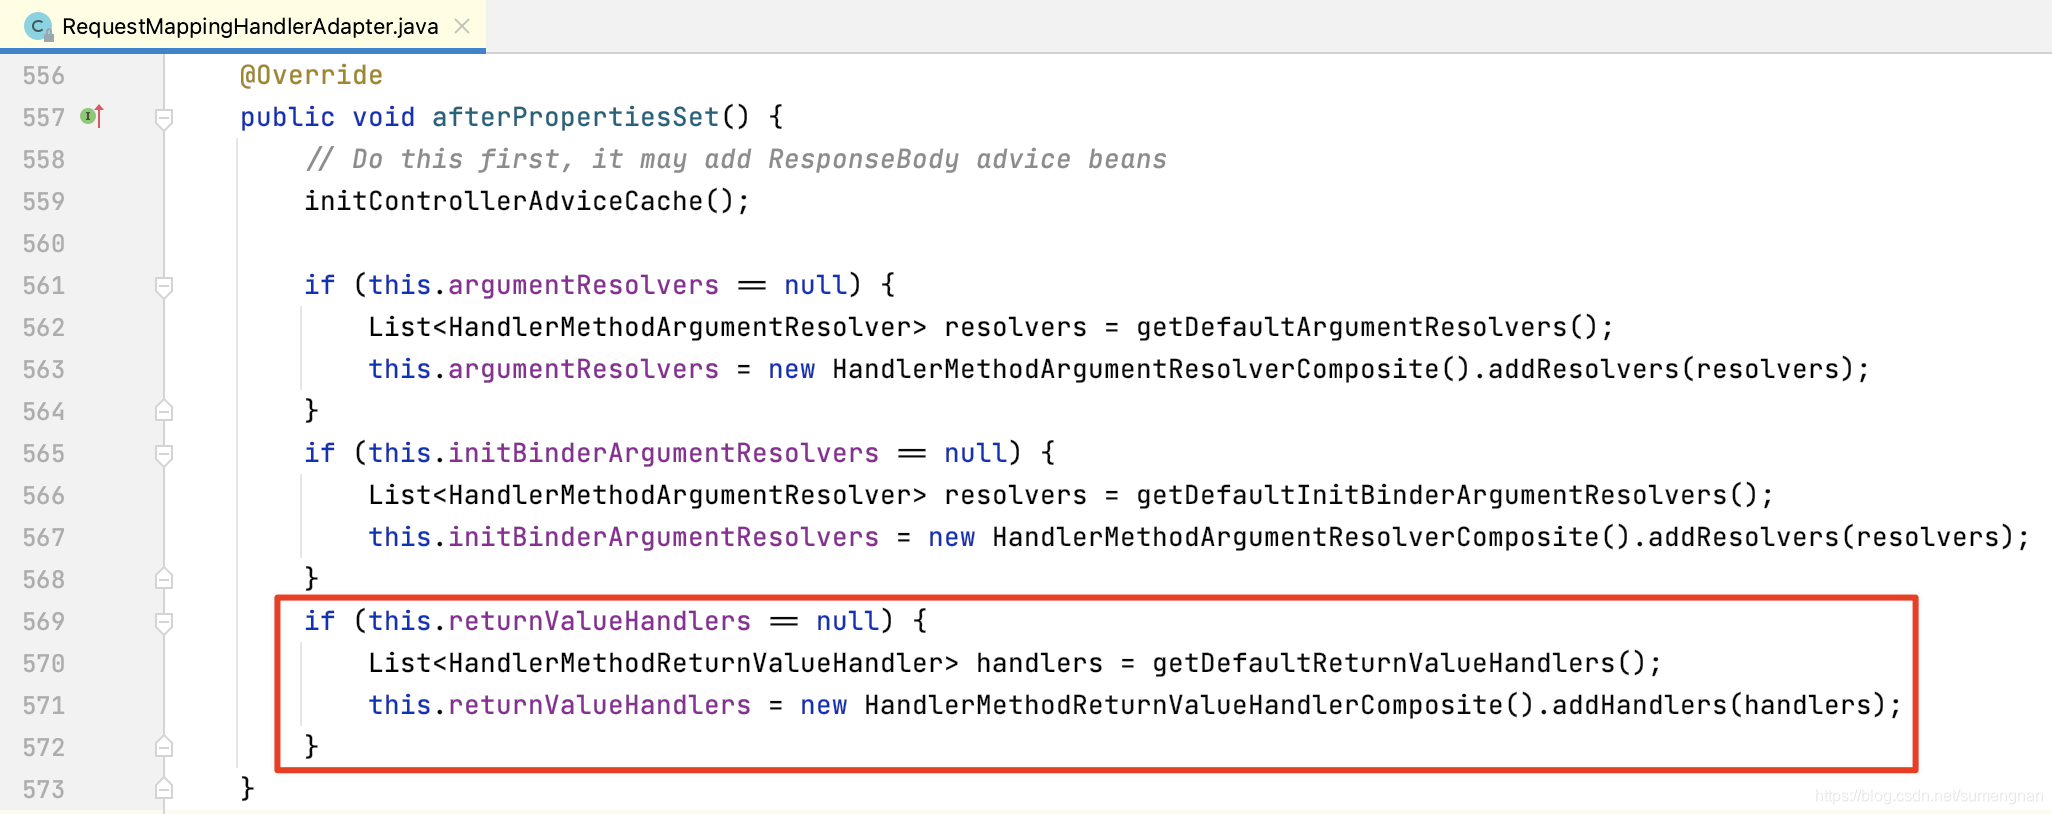Click argumentResolvers field on line 561
Screen dimensions: 2052x814
coord(583,286)
